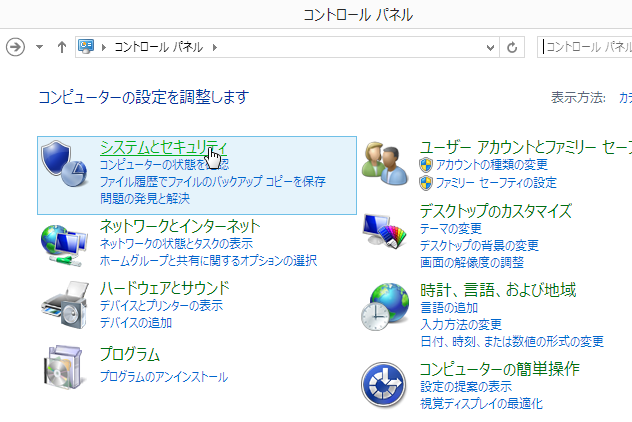Click the User Accounts people icon
Screen dimensions: 632x422
coord(385,163)
